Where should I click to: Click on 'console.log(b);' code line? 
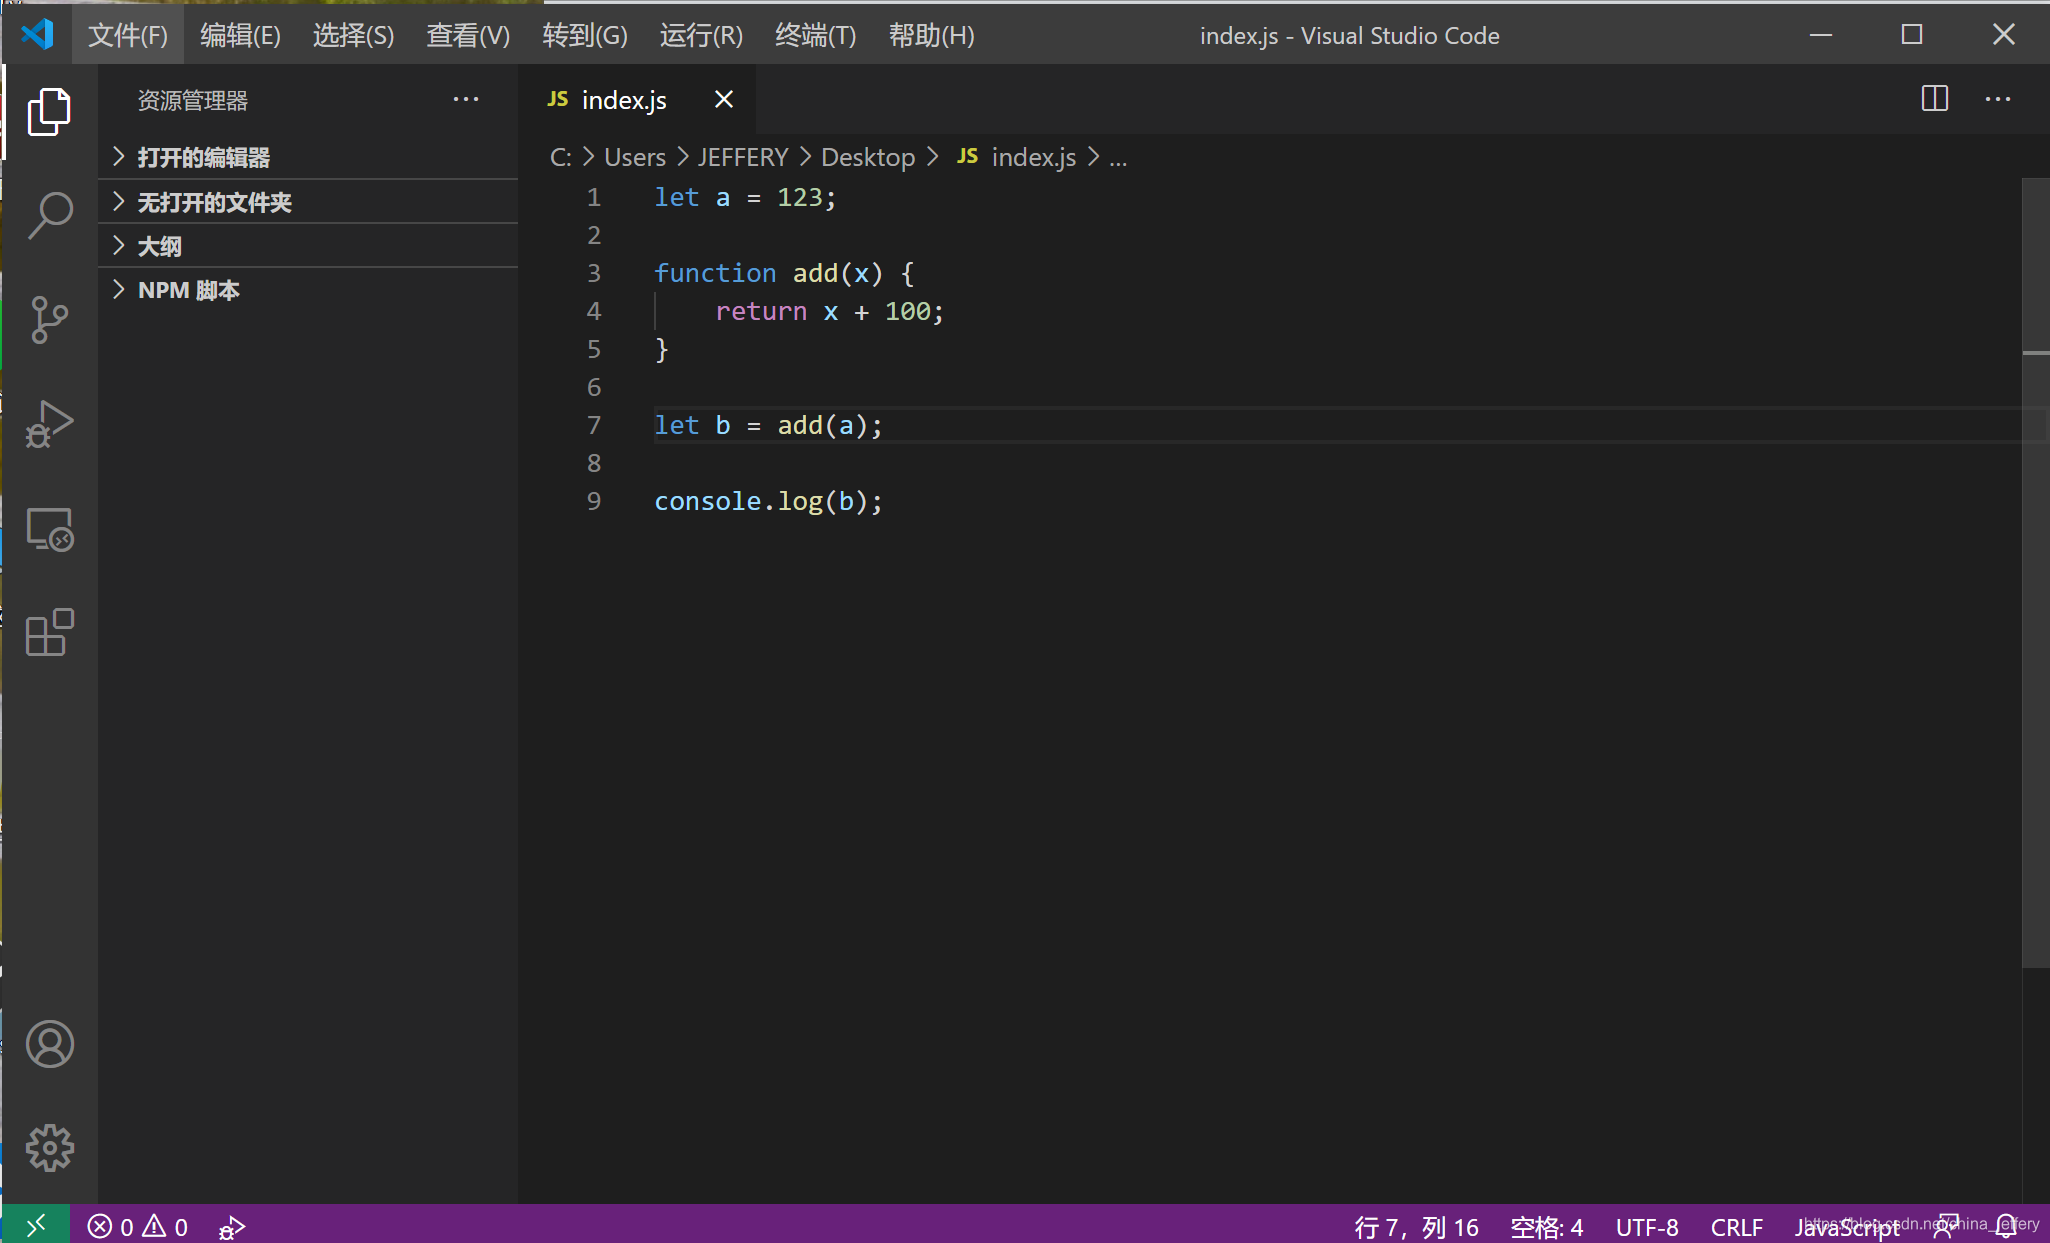[x=768, y=501]
